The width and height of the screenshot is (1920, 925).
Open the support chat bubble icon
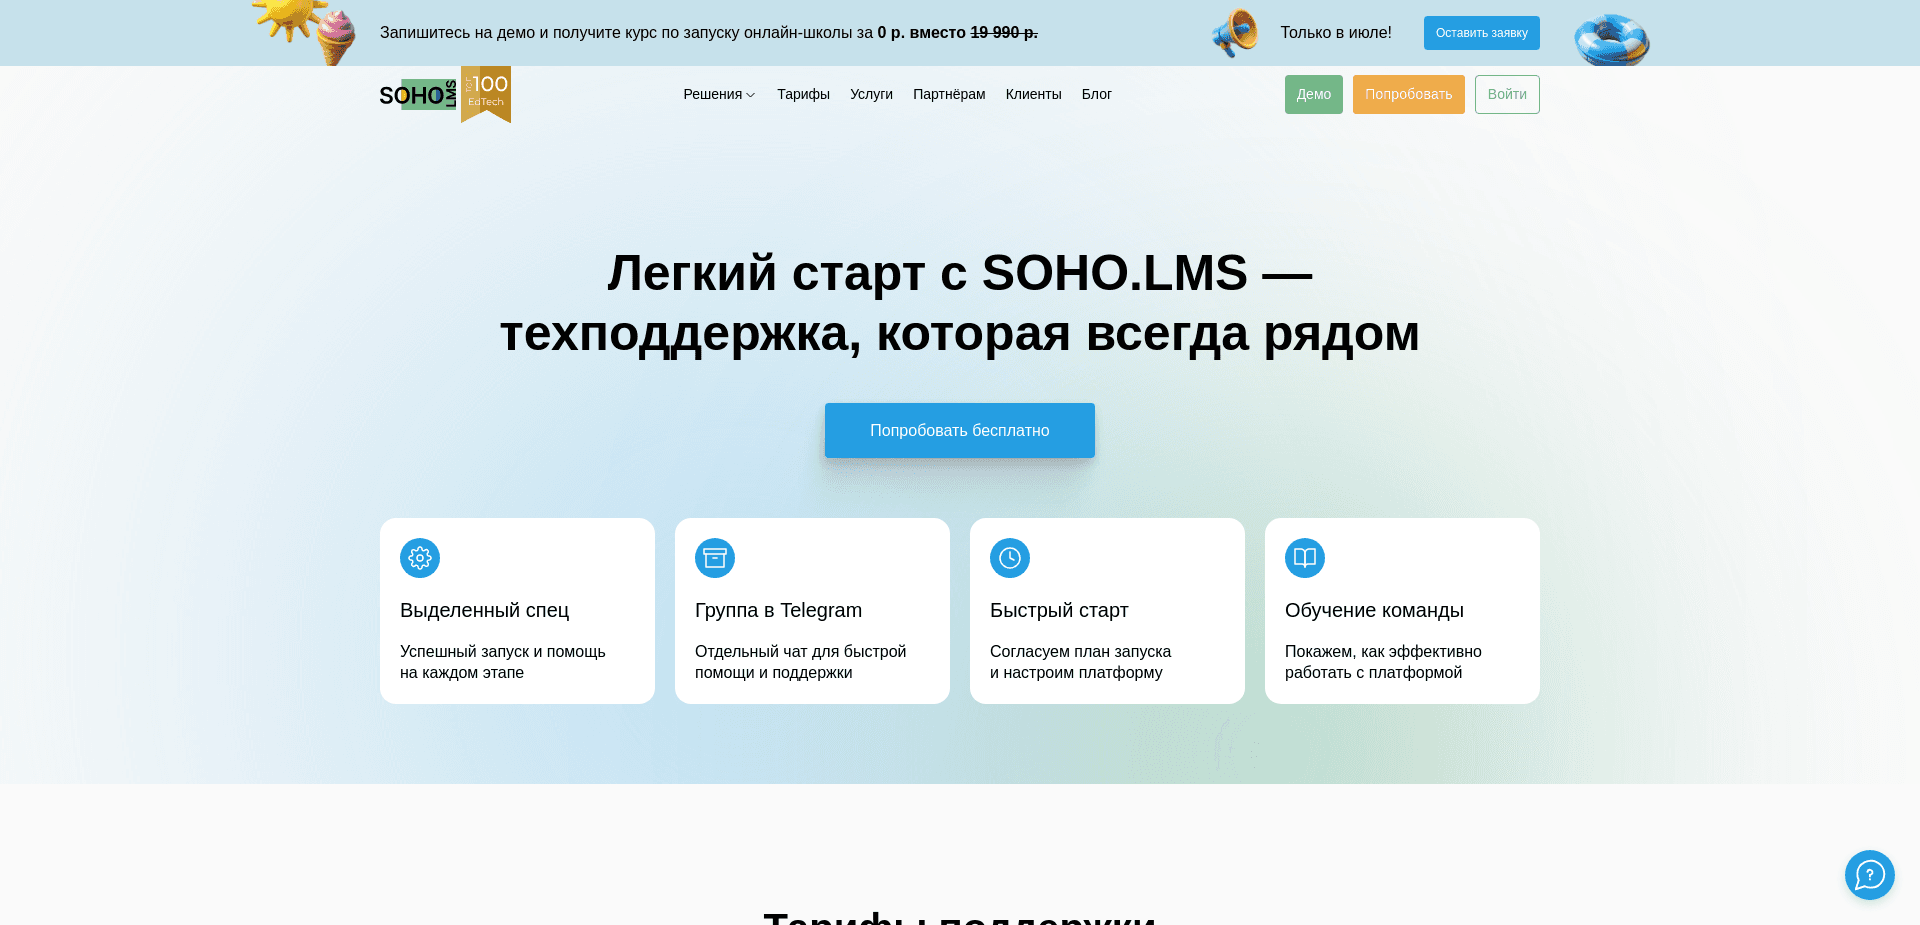pos(1869,875)
